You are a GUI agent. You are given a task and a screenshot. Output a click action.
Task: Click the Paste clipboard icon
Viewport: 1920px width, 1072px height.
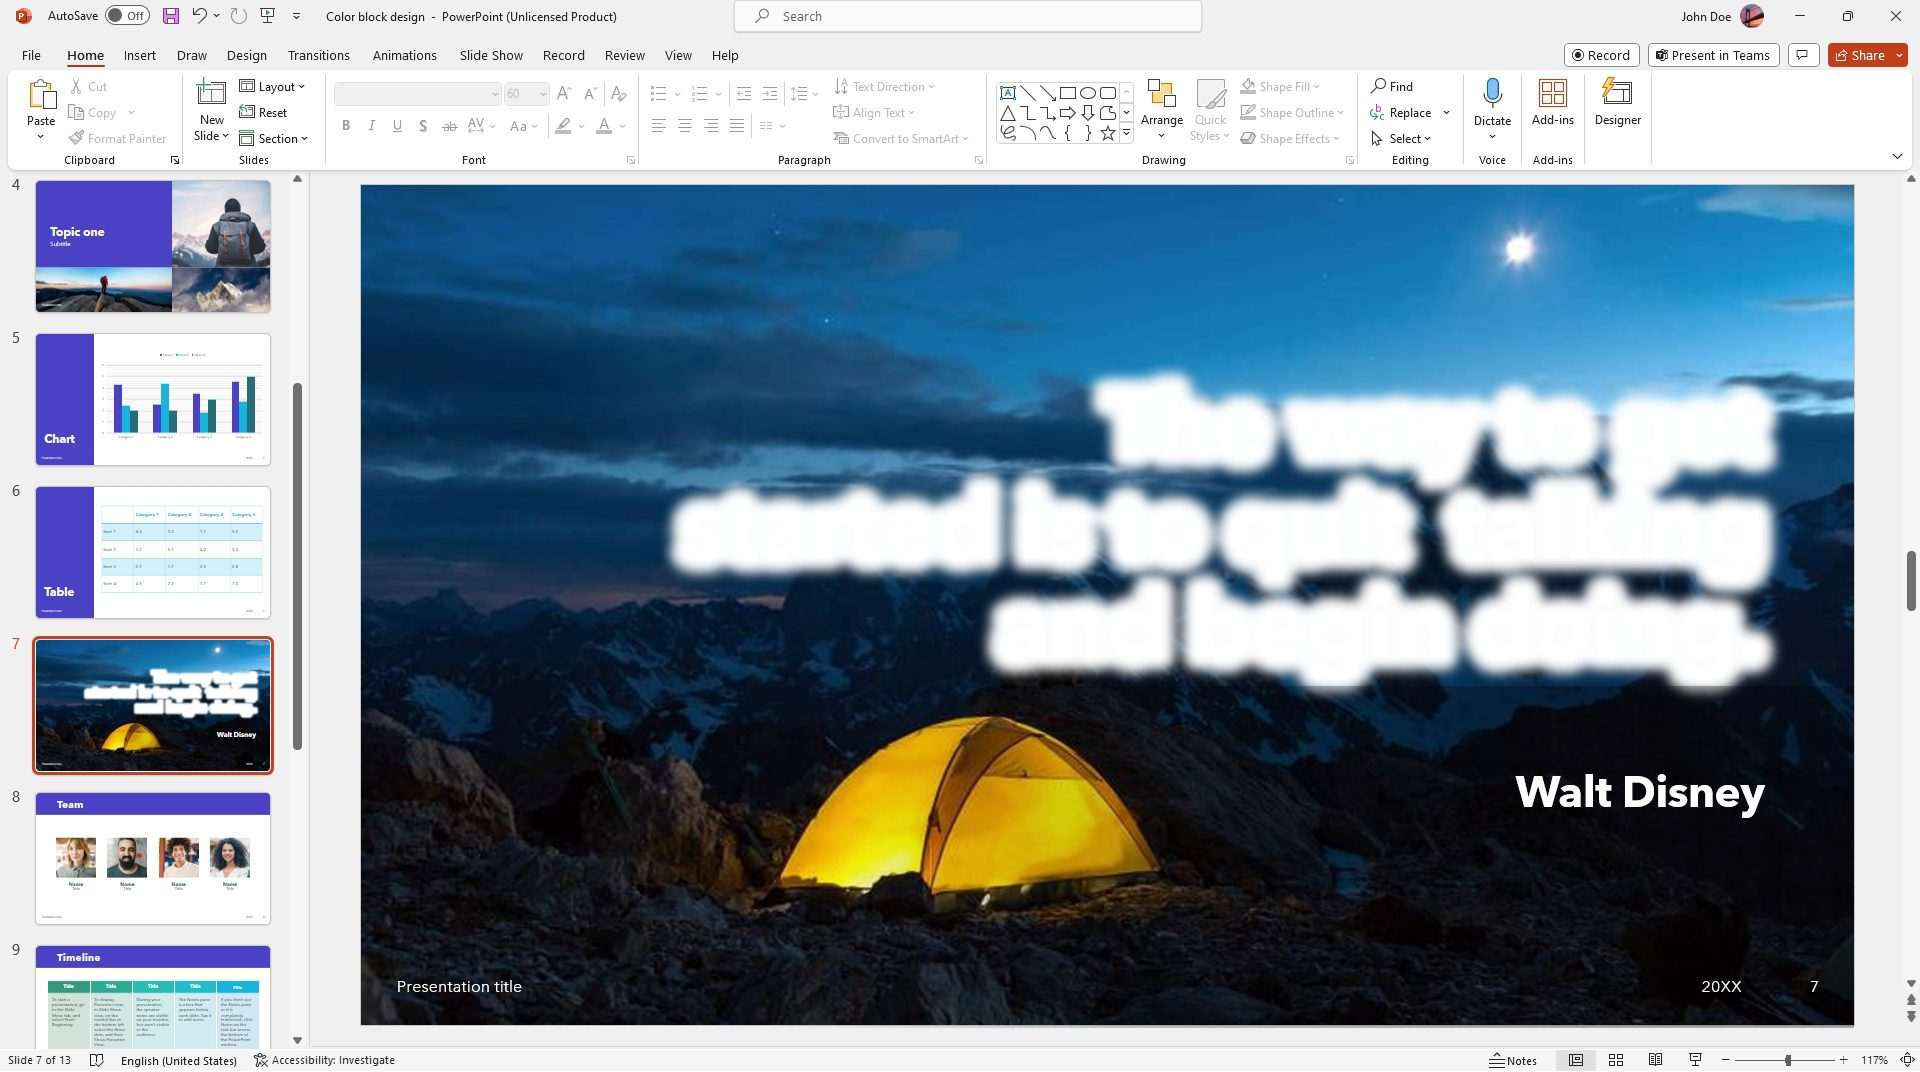point(41,95)
